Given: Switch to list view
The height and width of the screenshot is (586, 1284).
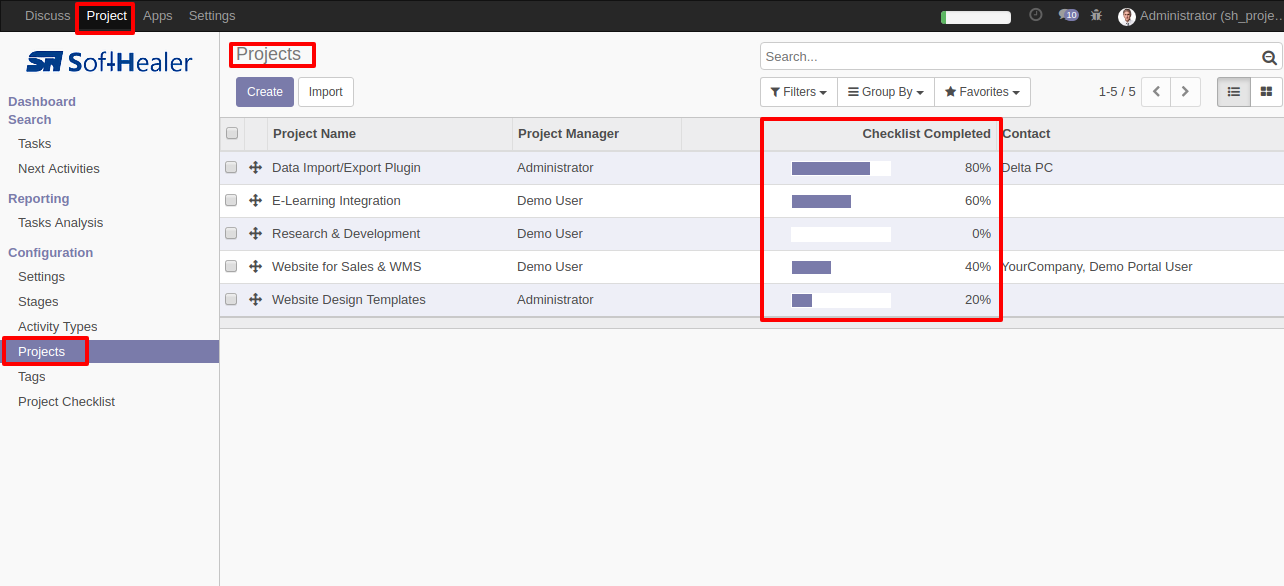Looking at the screenshot, I should tap(1234, 92).
